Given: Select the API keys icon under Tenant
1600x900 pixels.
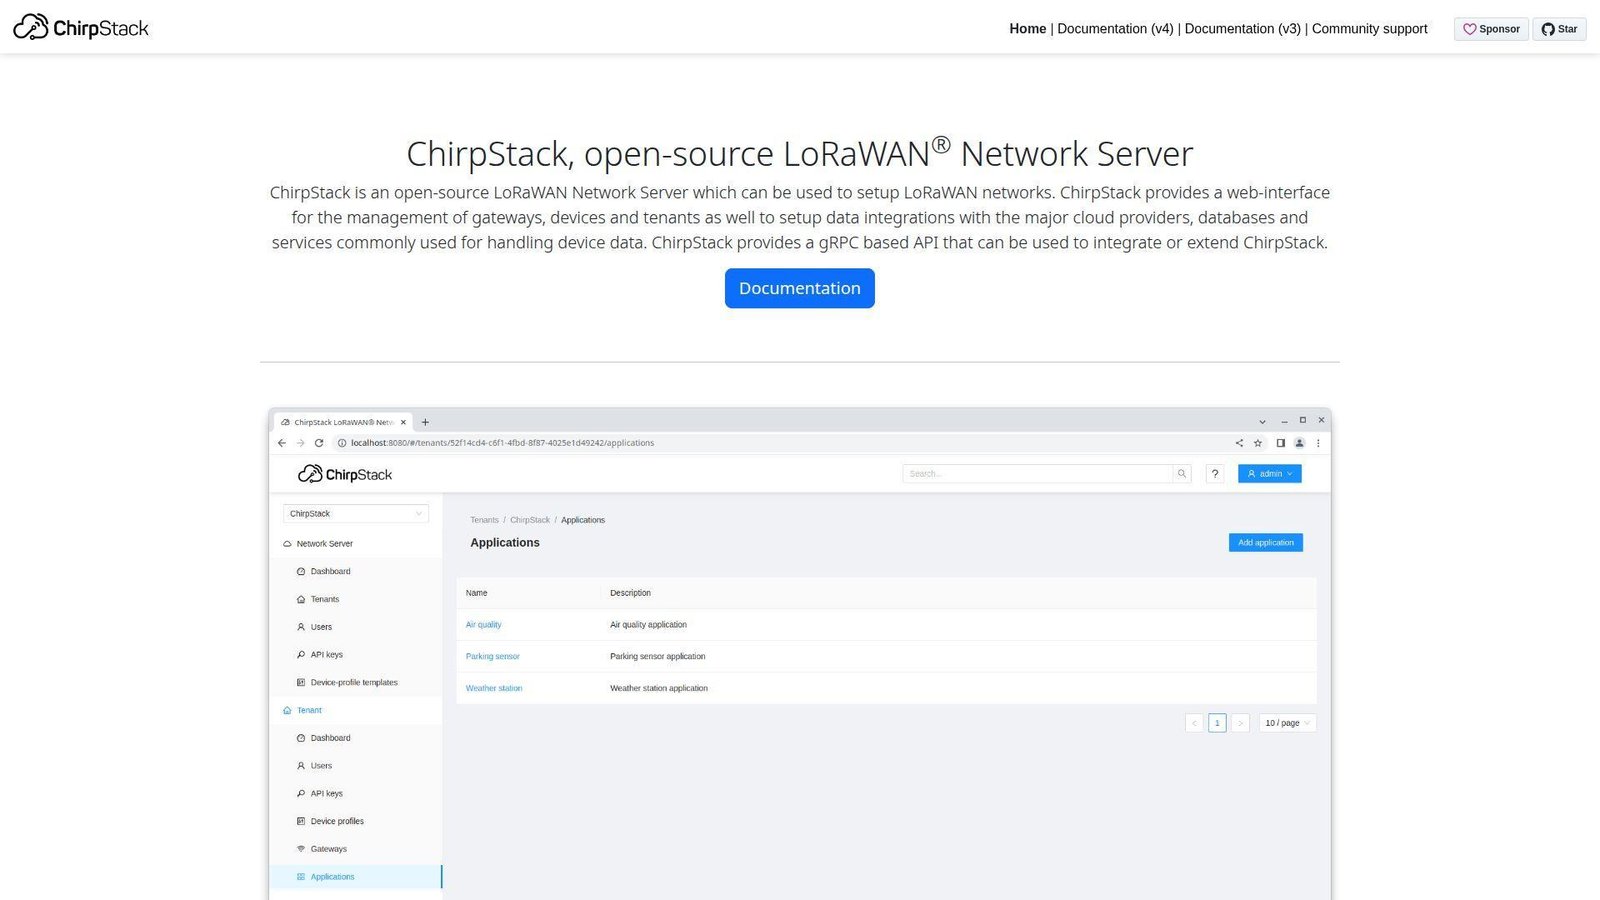Looking at the screenshot, I should pos(302,793).
